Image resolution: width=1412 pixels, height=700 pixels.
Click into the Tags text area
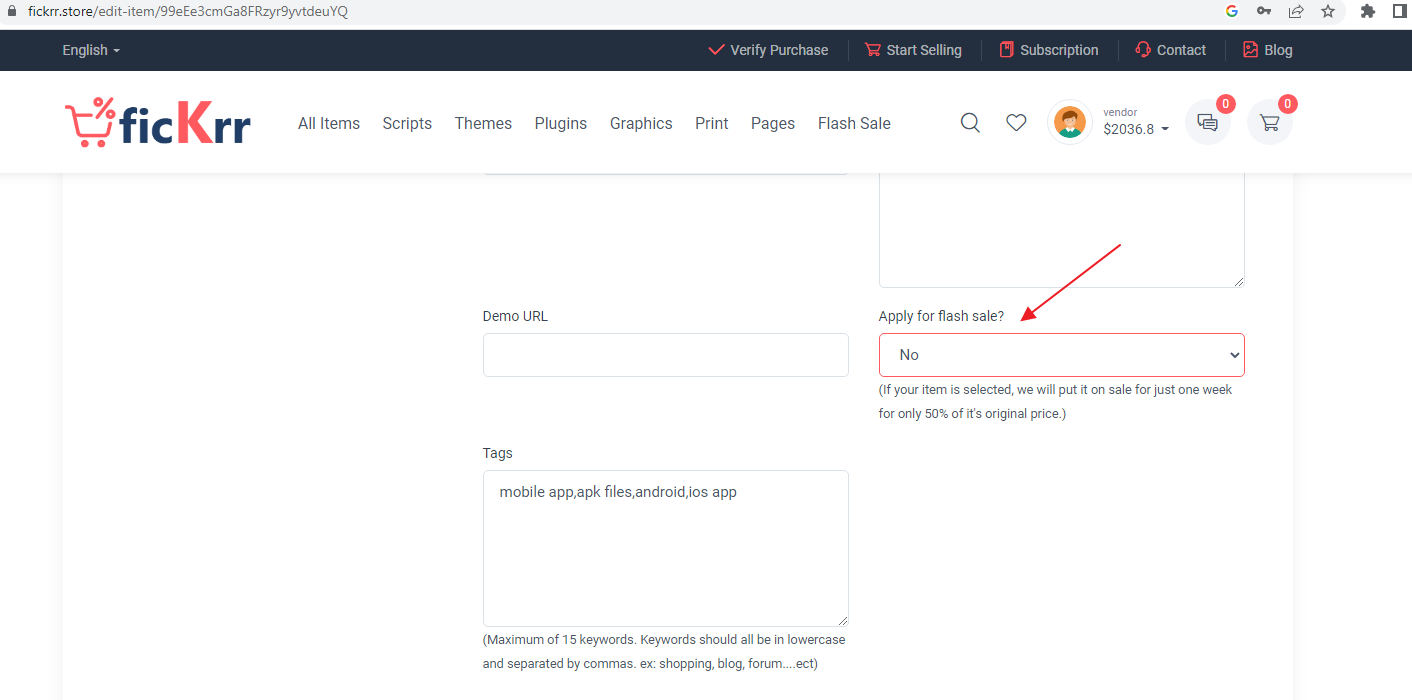(666, 548)
